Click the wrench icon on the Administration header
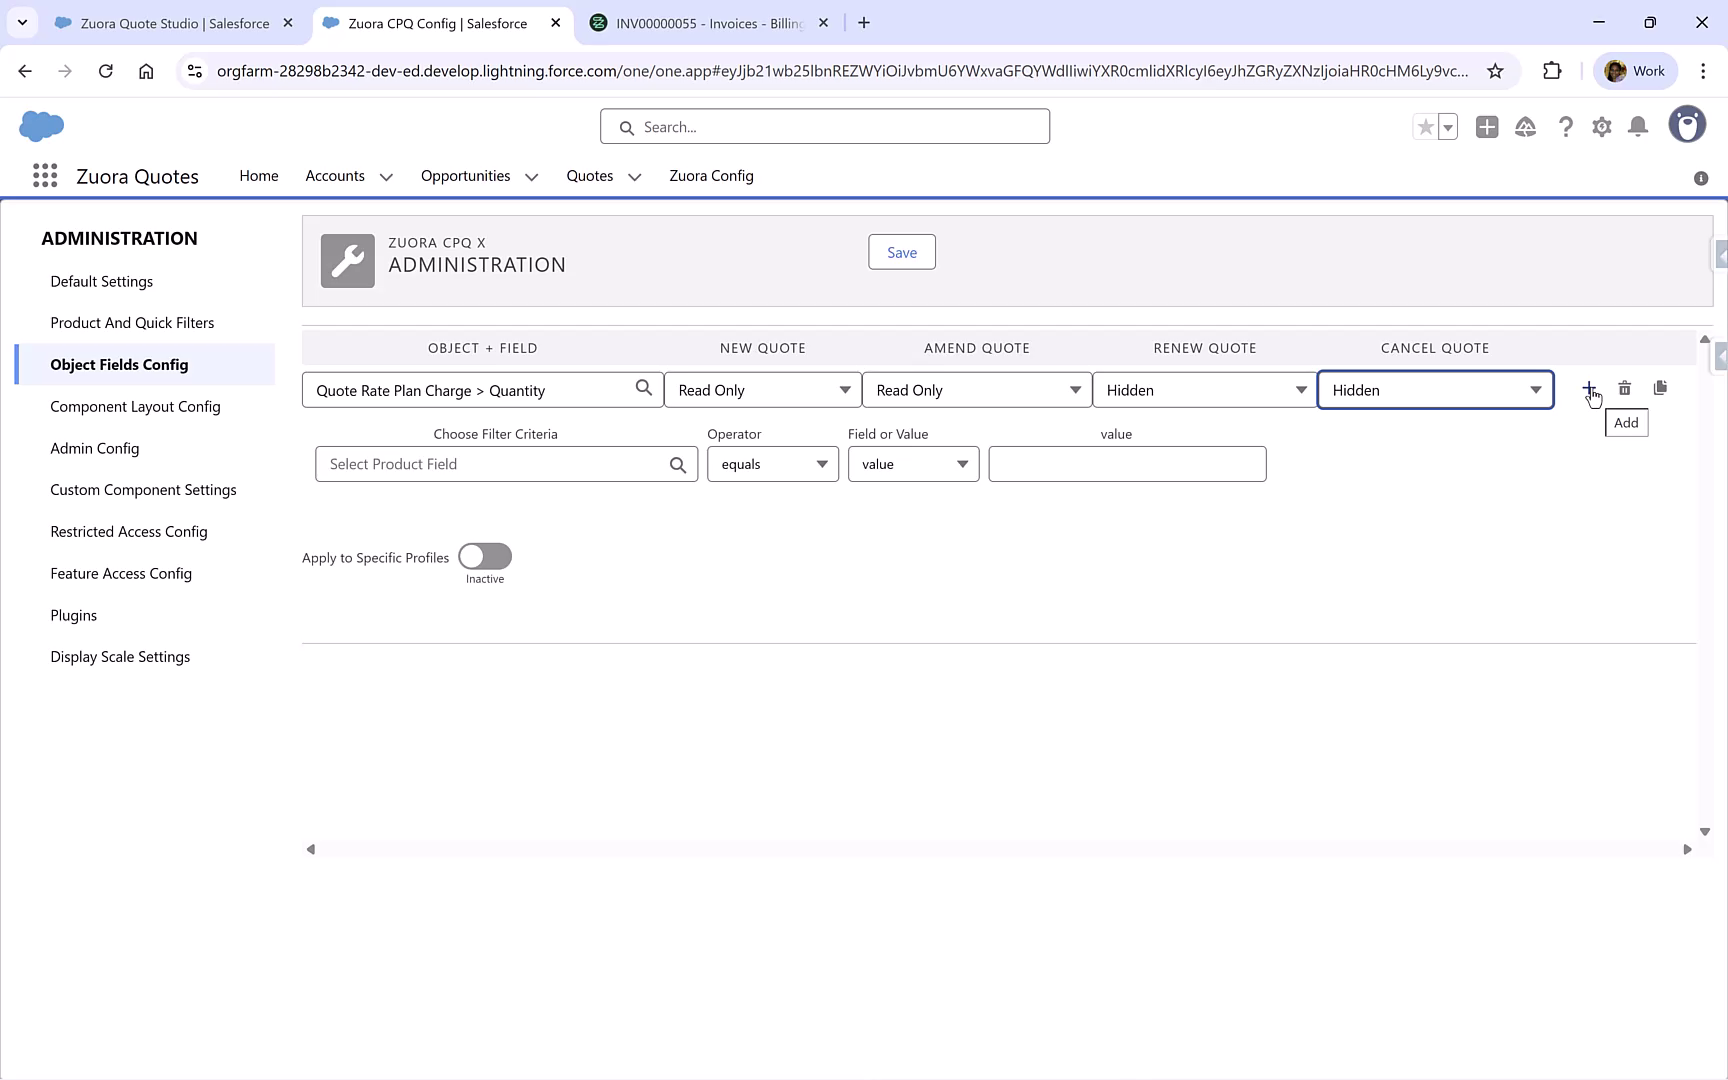Screen dimensions: 1728x1080 (347, 260)
